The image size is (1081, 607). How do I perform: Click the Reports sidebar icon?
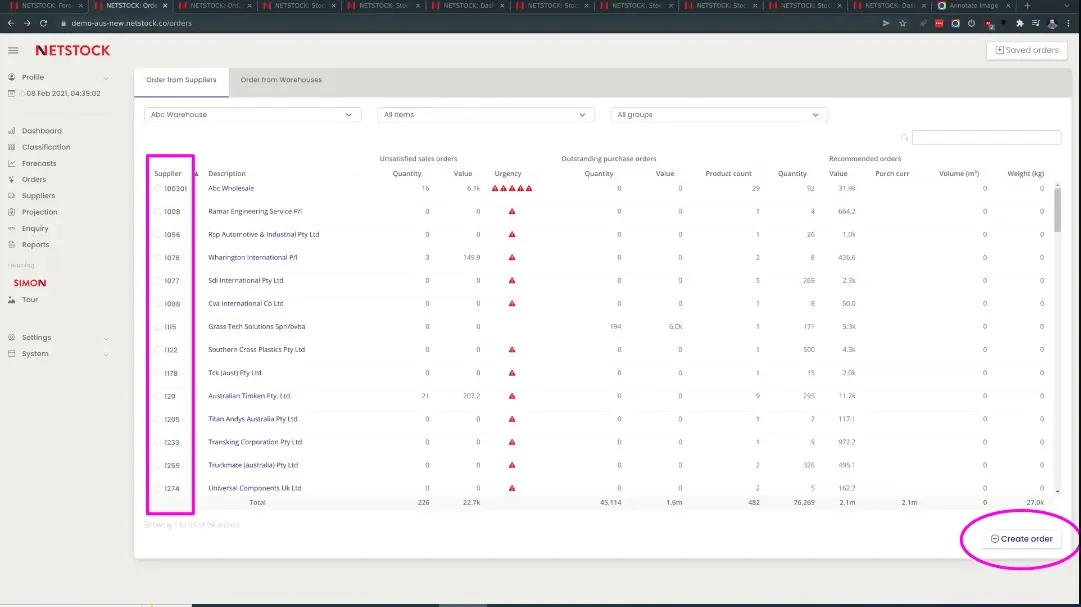tap(12, 244)
